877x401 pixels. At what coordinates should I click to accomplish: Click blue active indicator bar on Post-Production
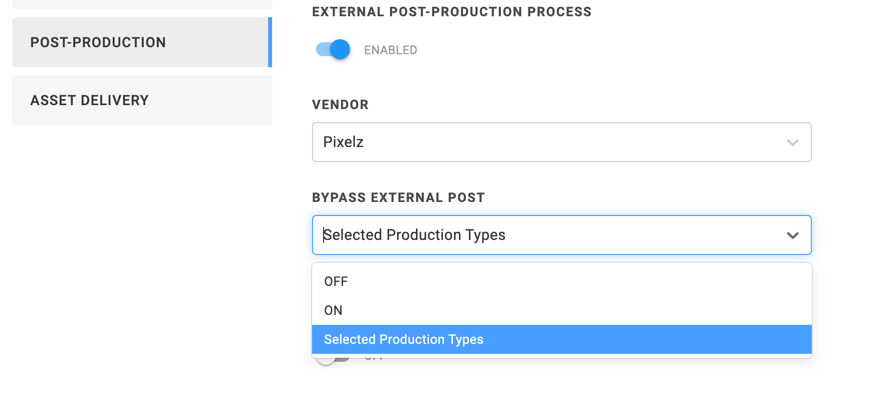[x=270, y=42]
